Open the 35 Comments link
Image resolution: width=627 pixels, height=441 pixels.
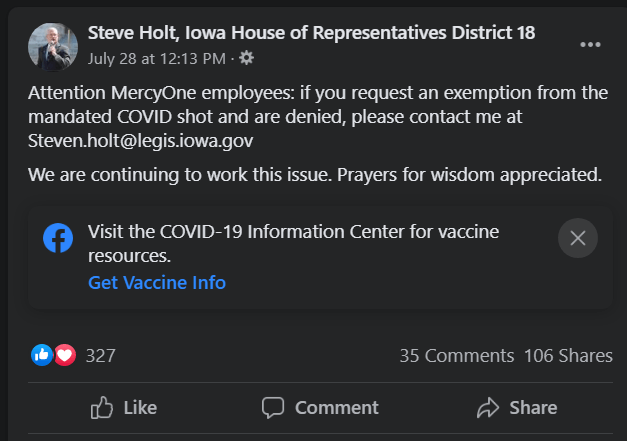(456, 355)
